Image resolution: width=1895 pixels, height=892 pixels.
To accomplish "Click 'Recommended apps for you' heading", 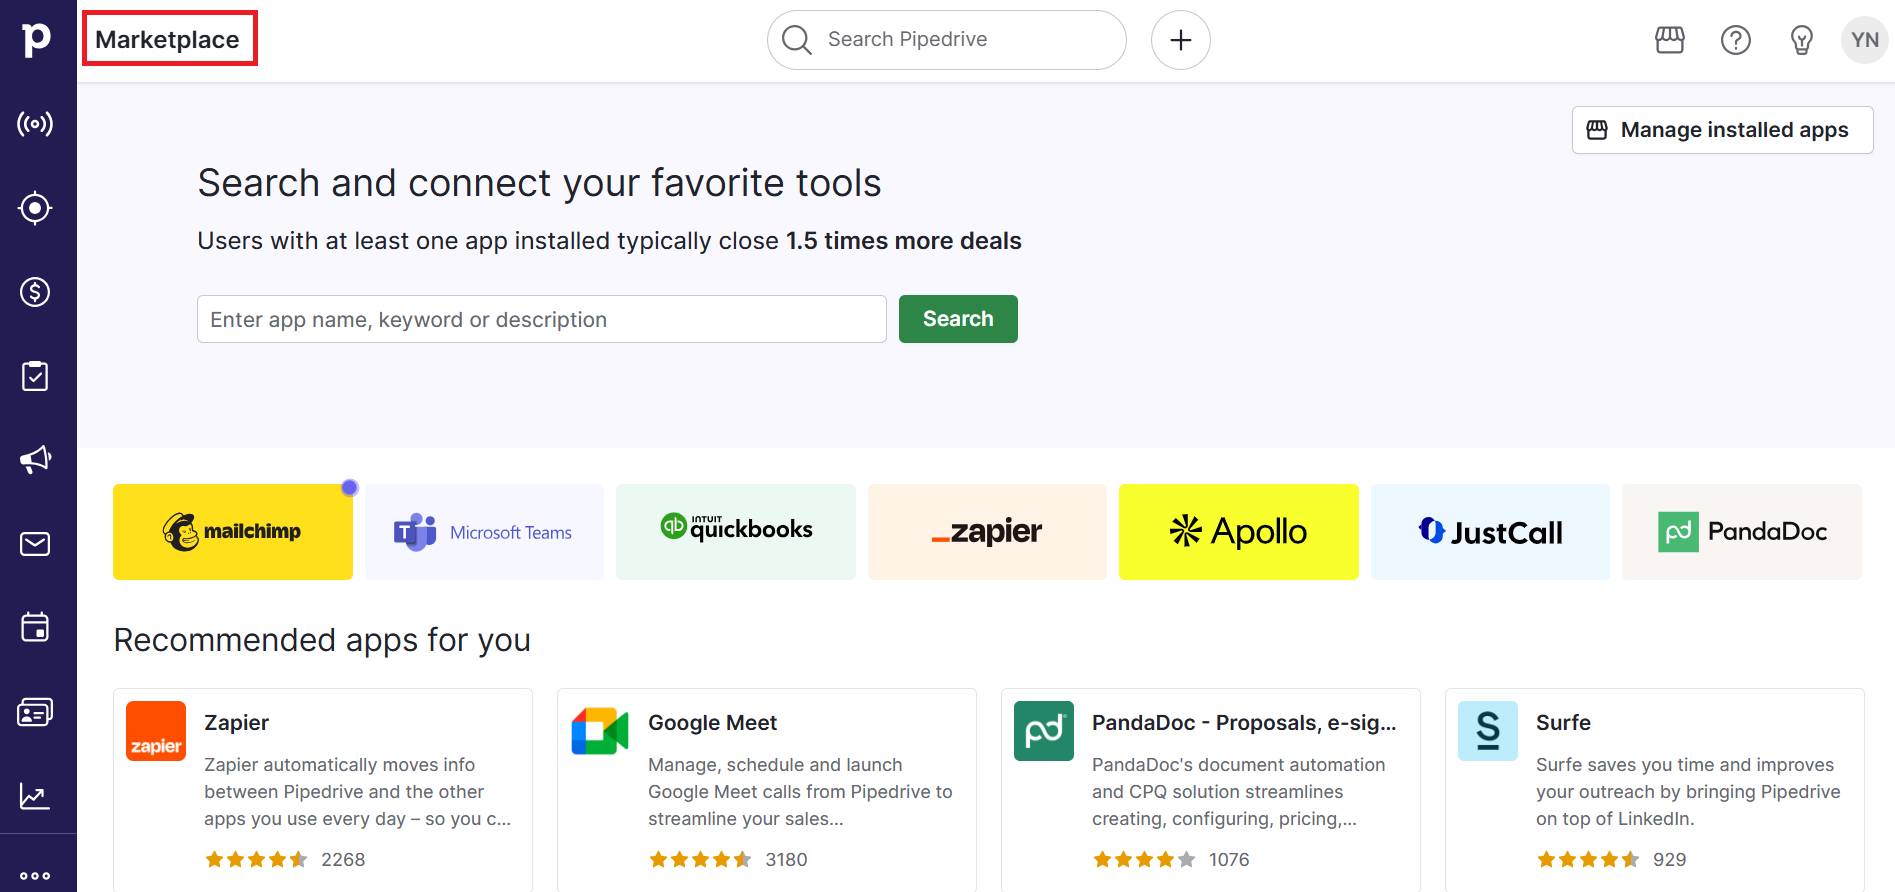I will click(x=322, y=640).
